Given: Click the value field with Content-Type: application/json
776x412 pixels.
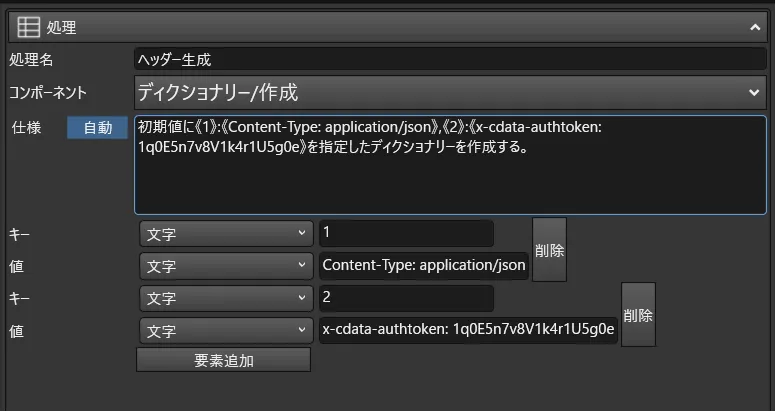Looking at the screenshot, I should tap(423, 266).
